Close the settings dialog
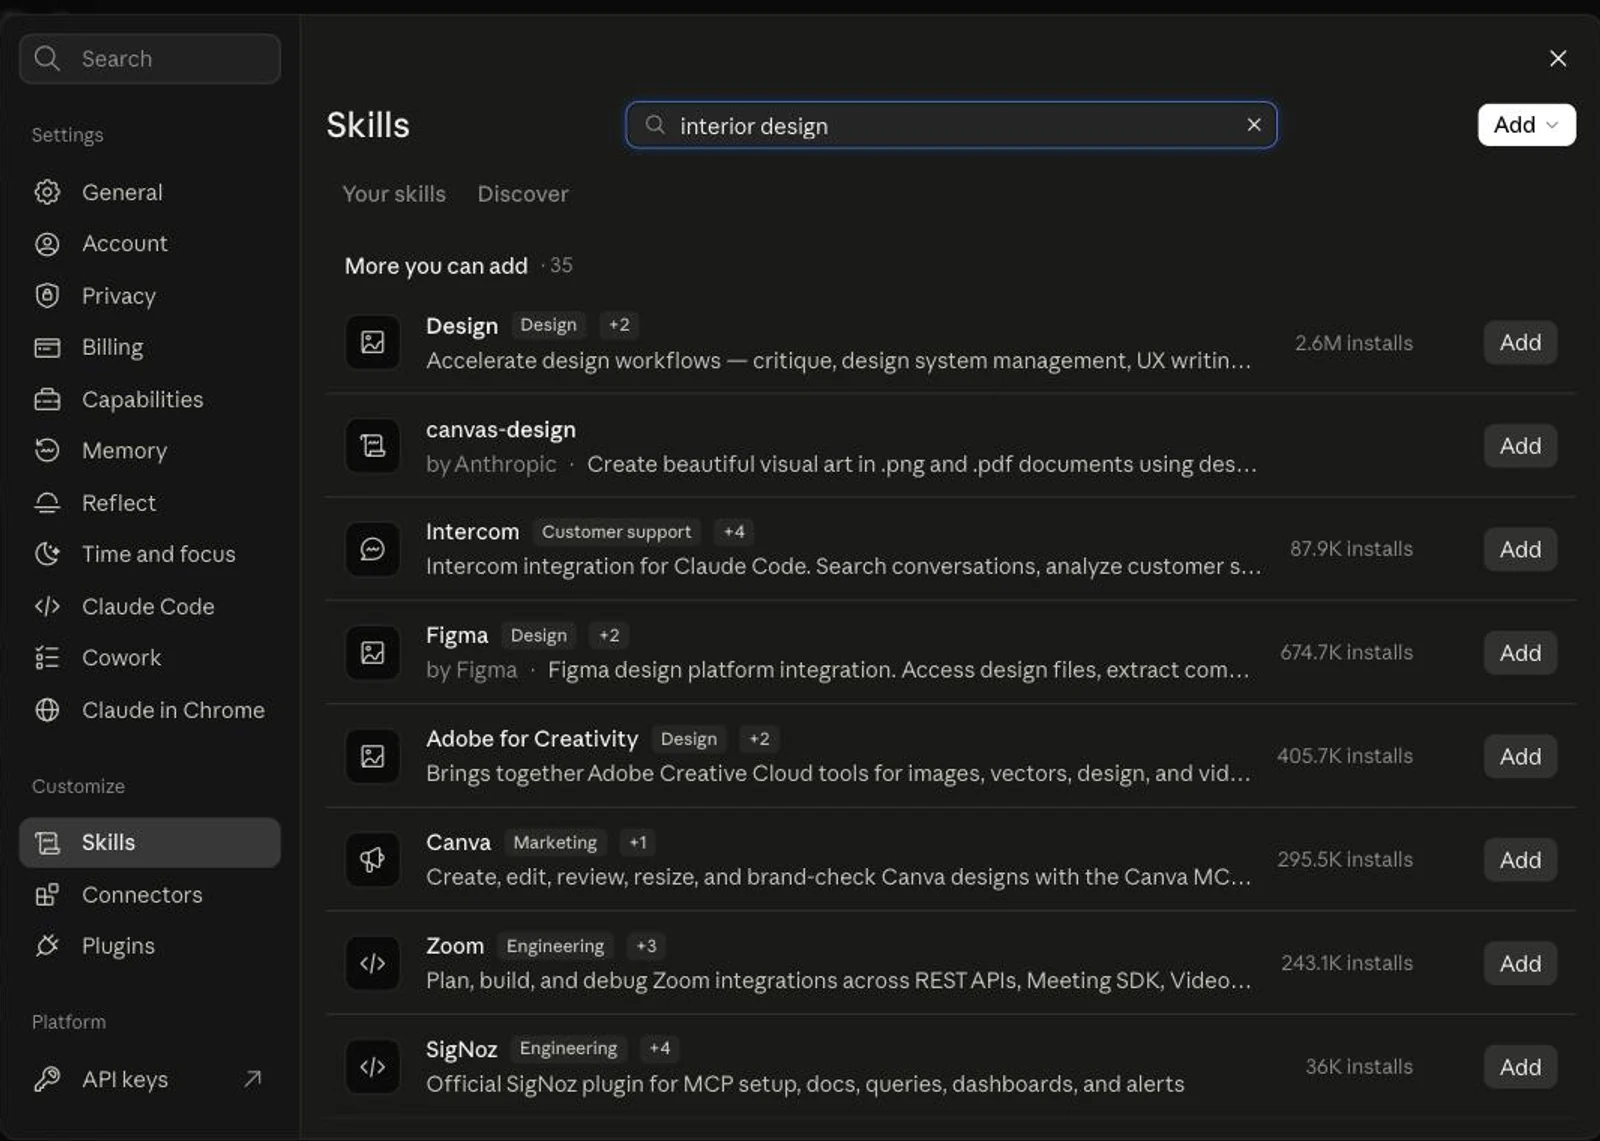The width and height of the screenshot is (1600, 1141). pyautogui.click(x=1558, y=58)
